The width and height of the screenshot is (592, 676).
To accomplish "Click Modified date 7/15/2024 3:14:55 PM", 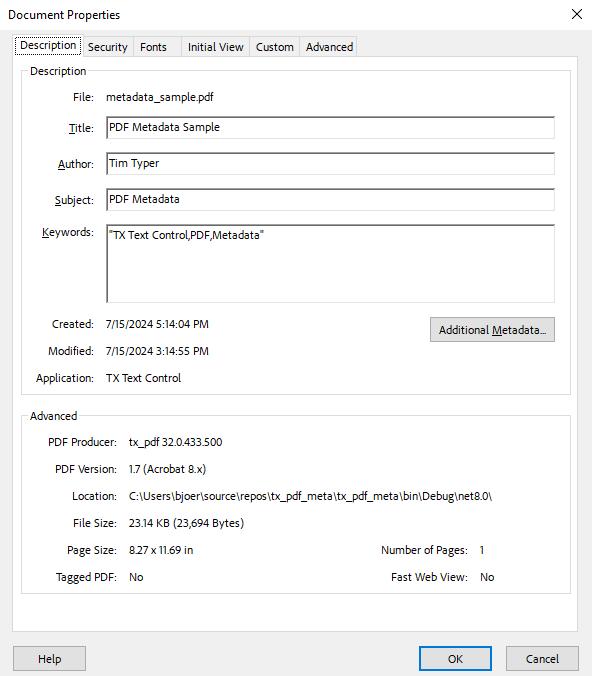I will (157, 351).
